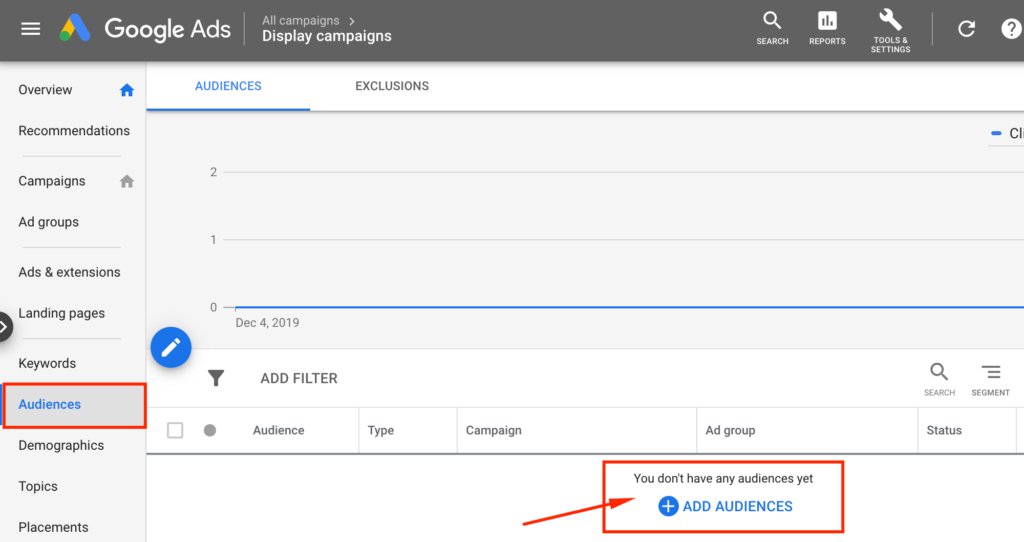Click the Search icon in top bar
1024x542 pixels.
coord(772,21)
